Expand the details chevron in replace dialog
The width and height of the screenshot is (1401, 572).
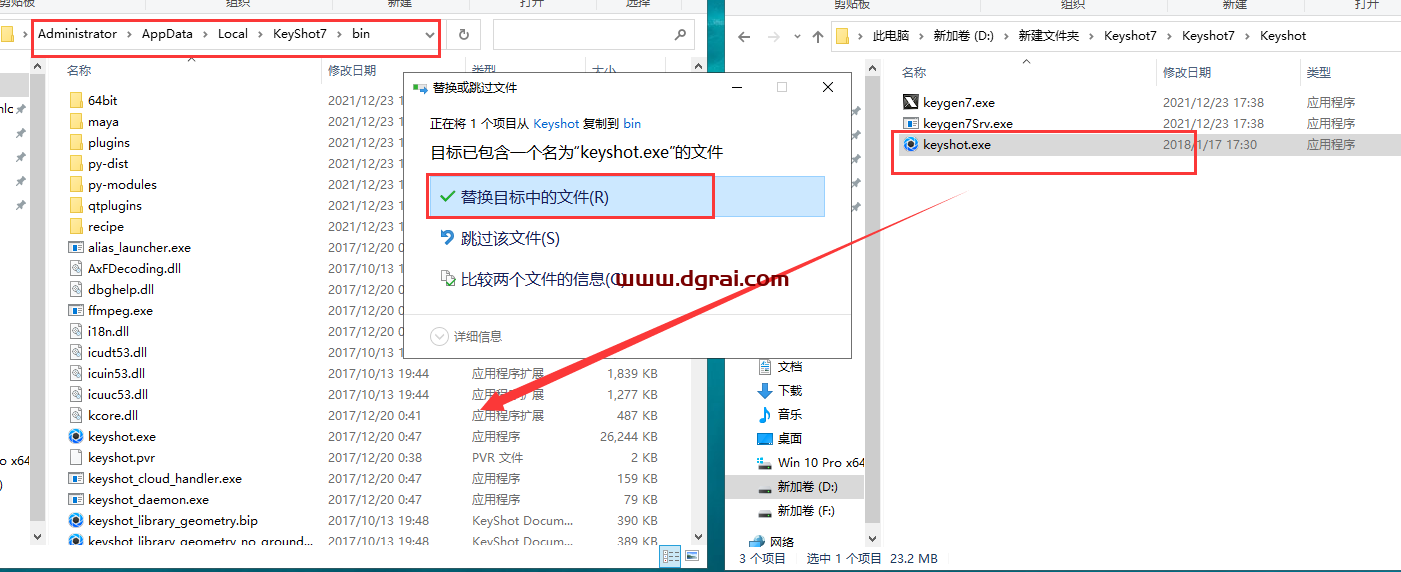point(439,336)
